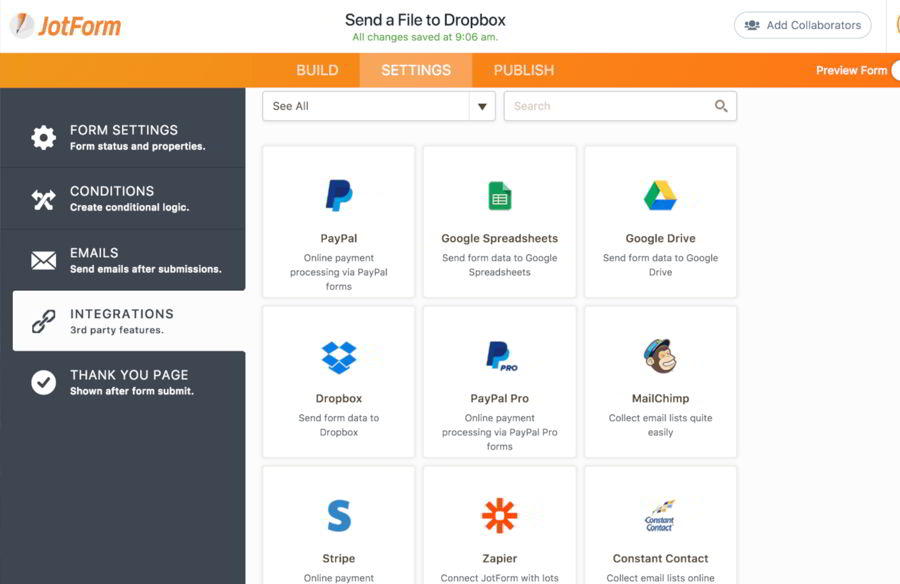This screenshot has height=584, width=900.
Task: Expand the See All category dropdown
Action: click(366, 106)
